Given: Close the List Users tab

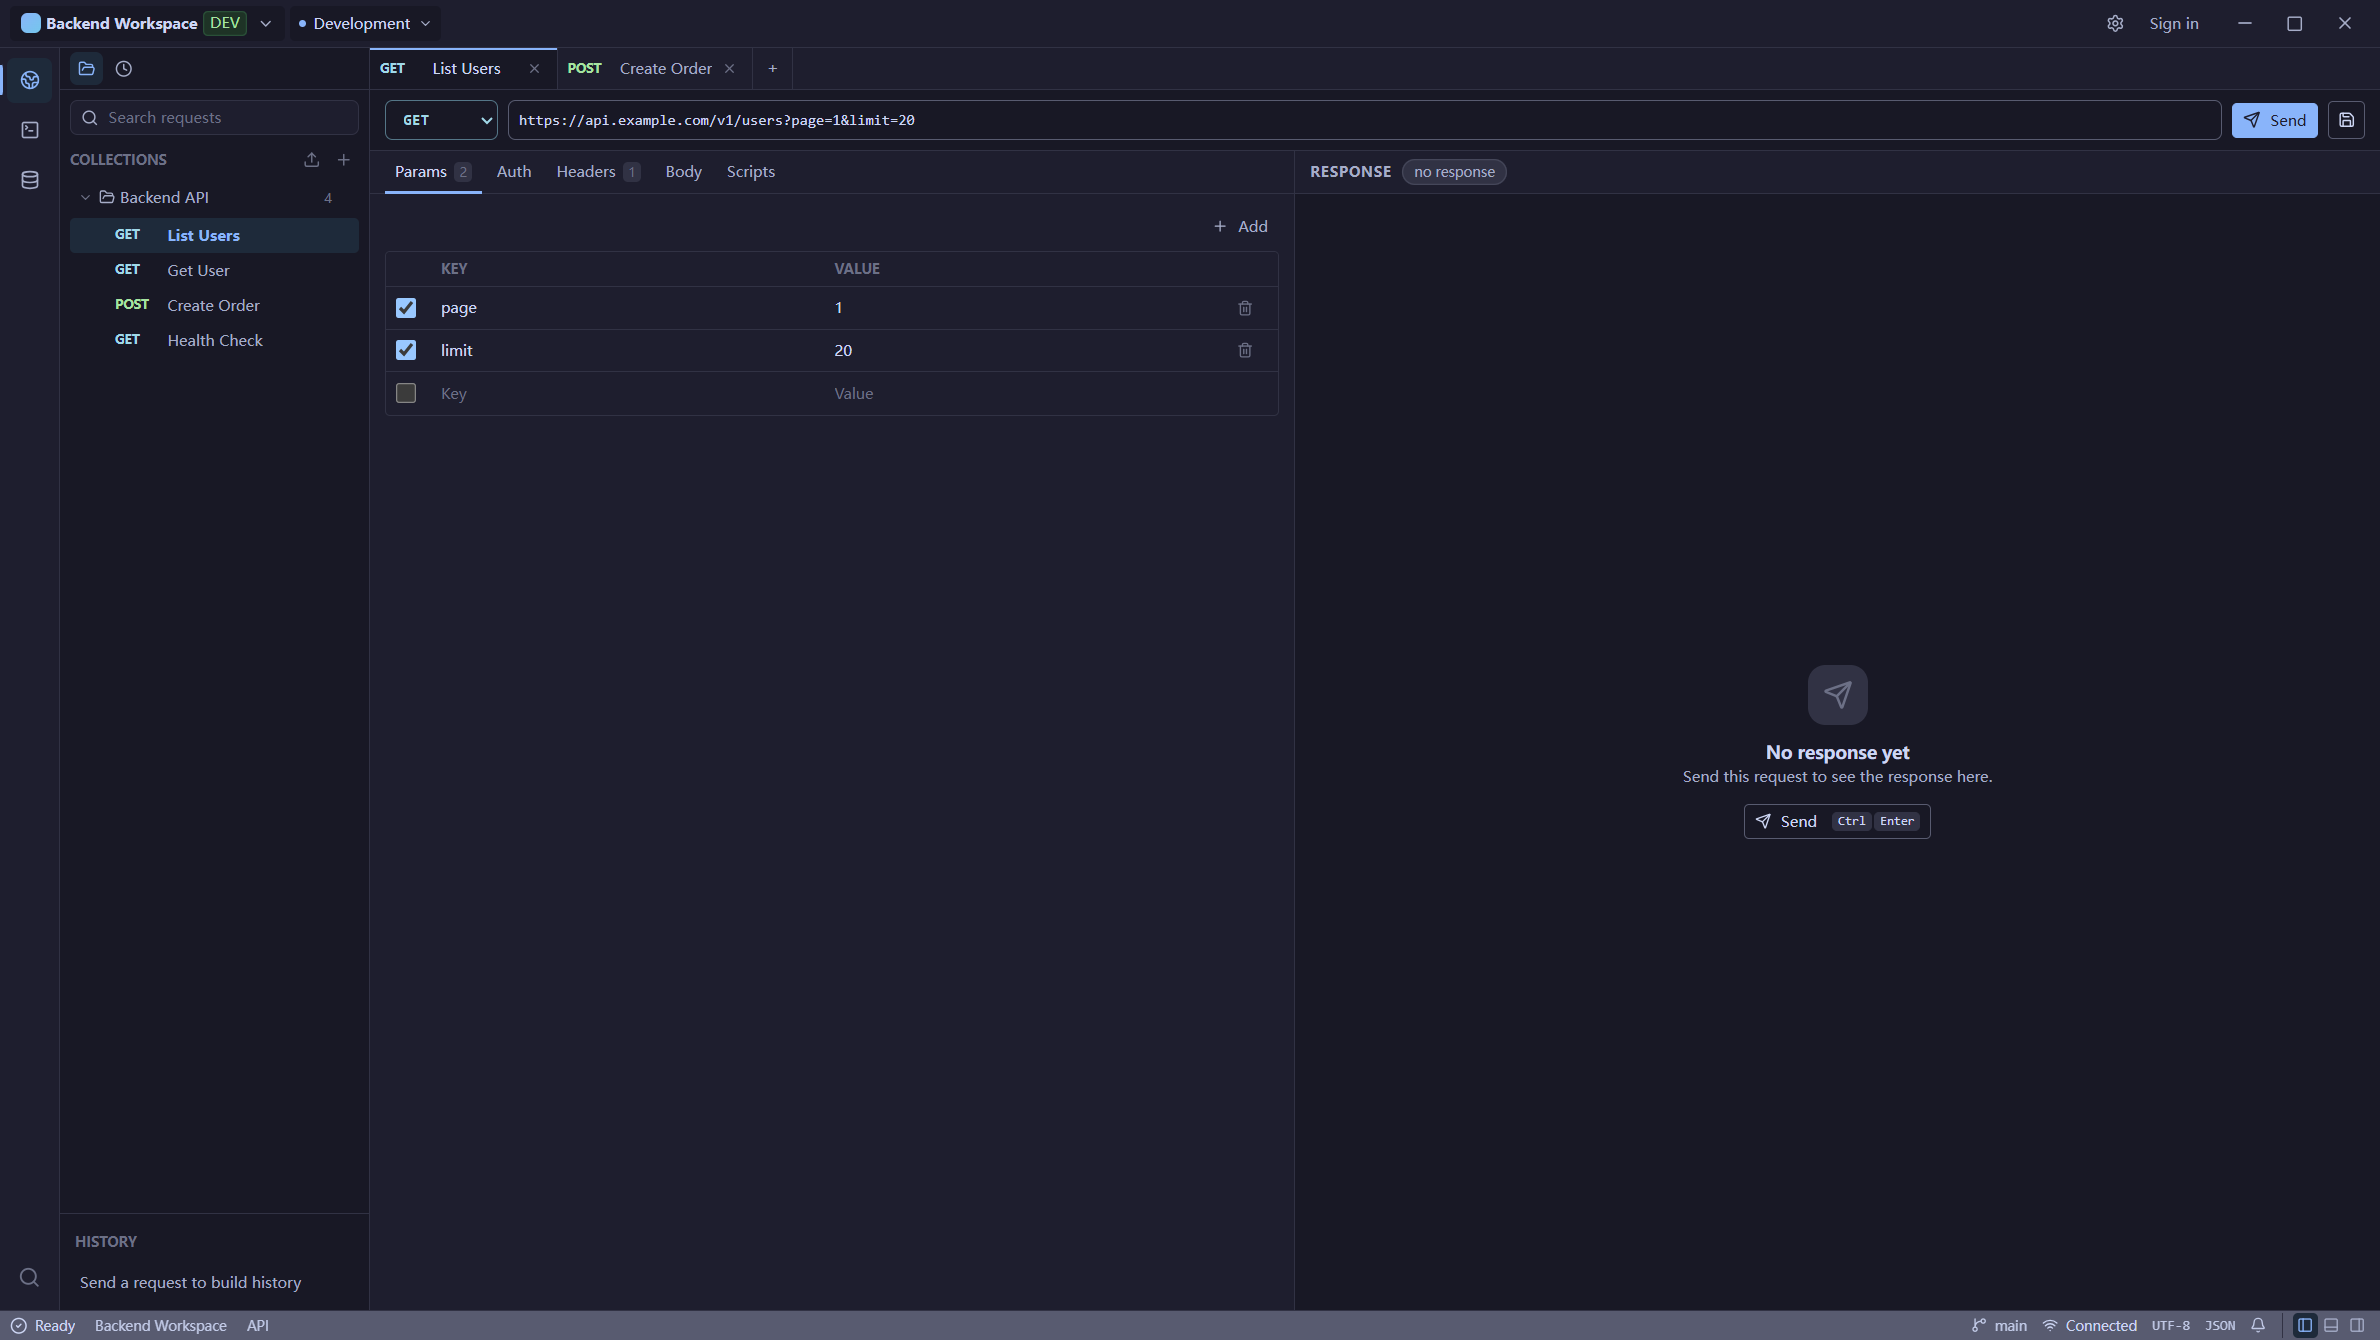Looking at the screenshot, I should [534, 69].
